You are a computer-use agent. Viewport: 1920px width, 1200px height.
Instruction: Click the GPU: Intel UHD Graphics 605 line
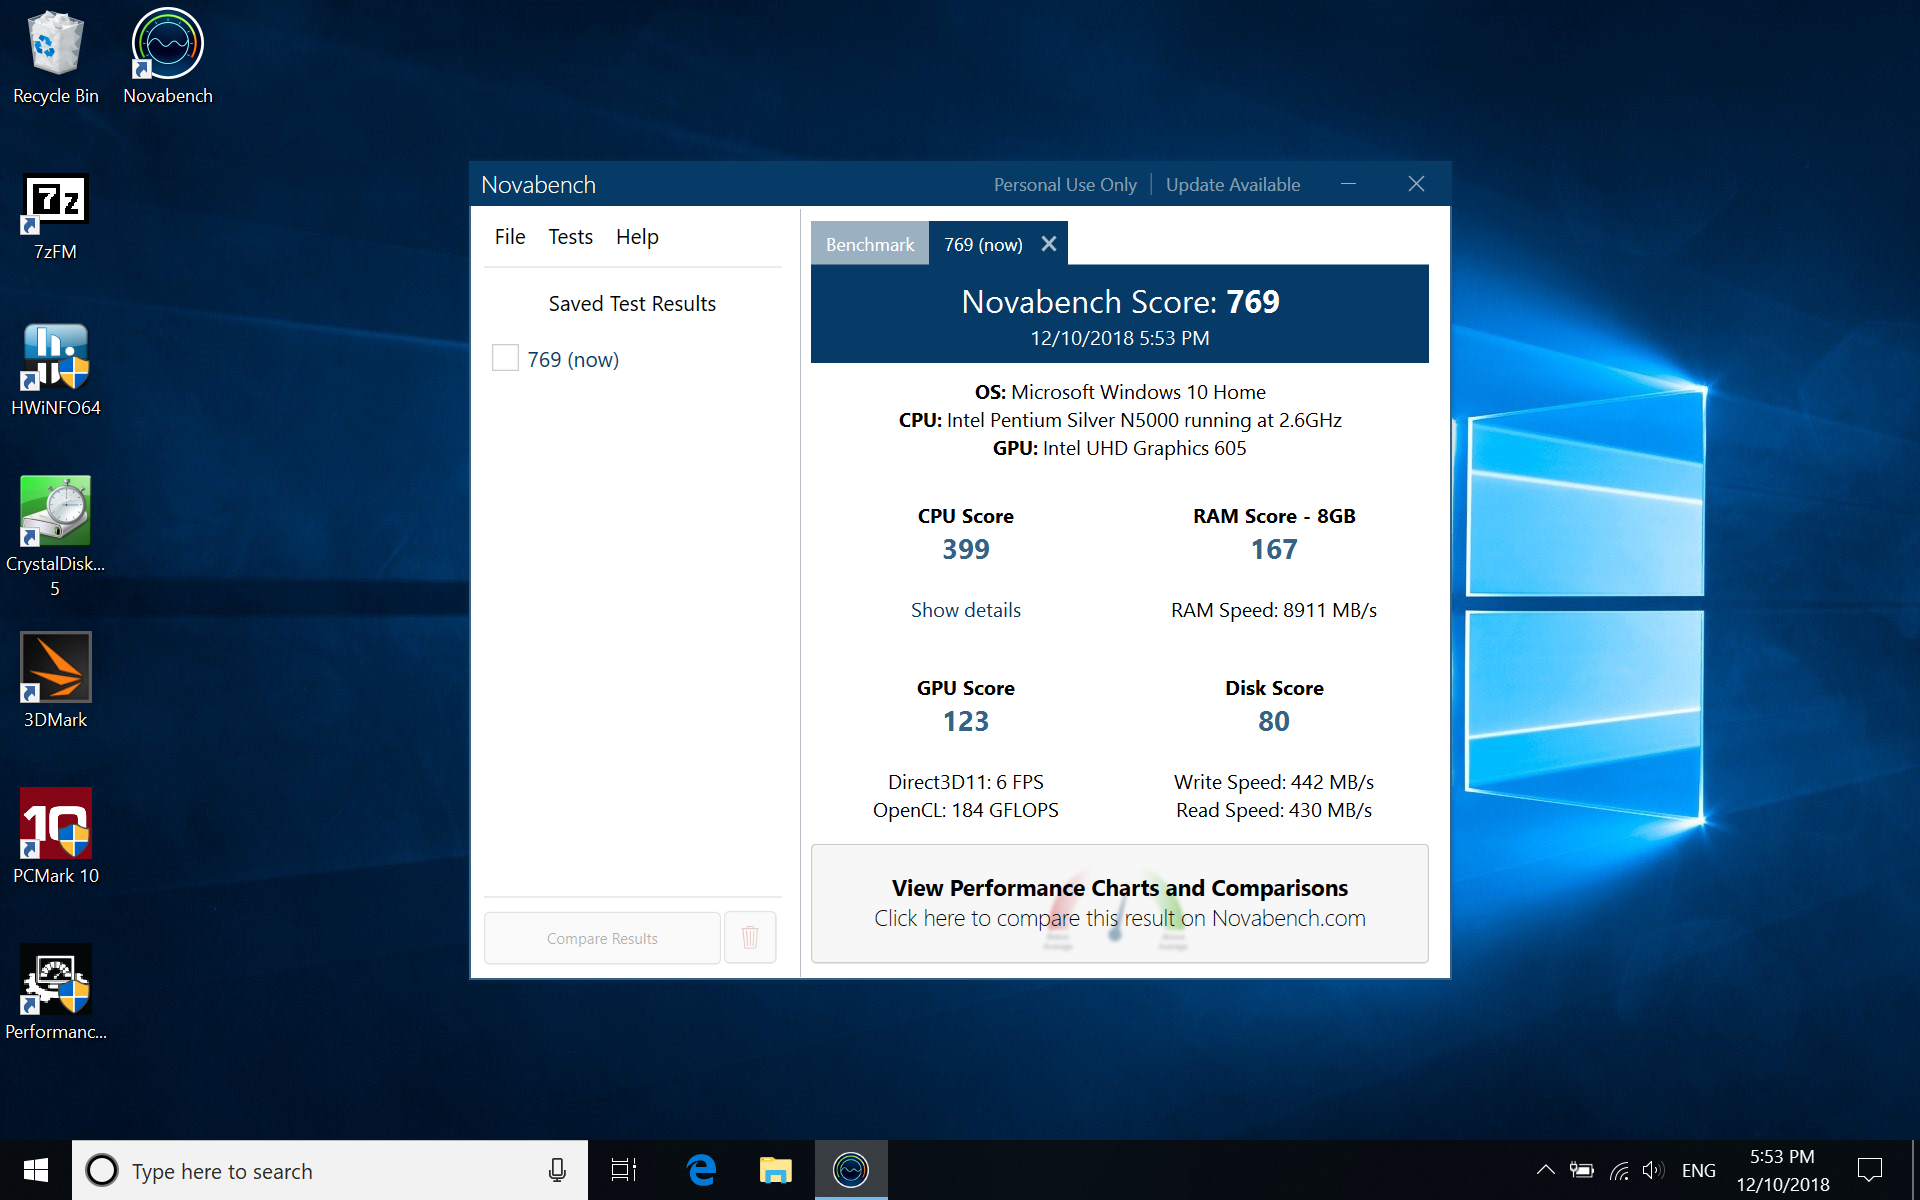click(1120, 448)
